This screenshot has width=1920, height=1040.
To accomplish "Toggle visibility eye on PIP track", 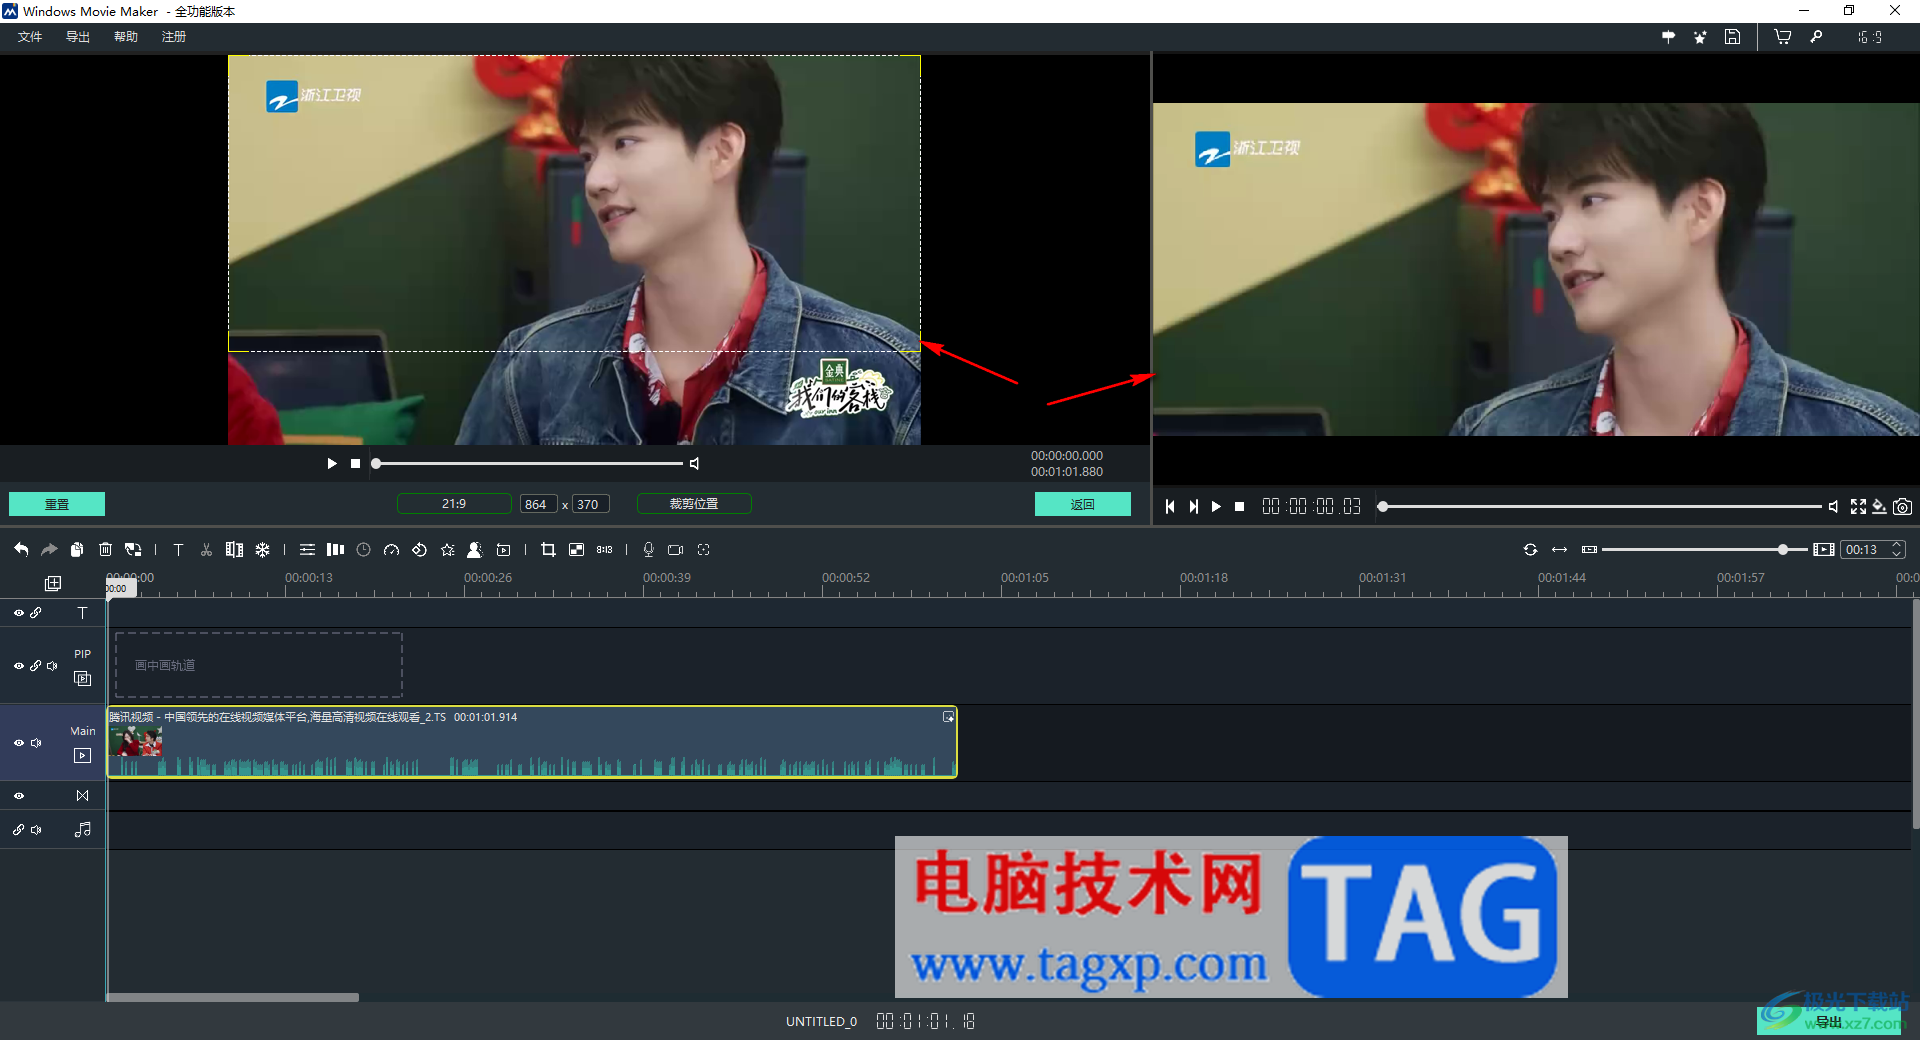I will pyautogui.click(x=18, y=666).
